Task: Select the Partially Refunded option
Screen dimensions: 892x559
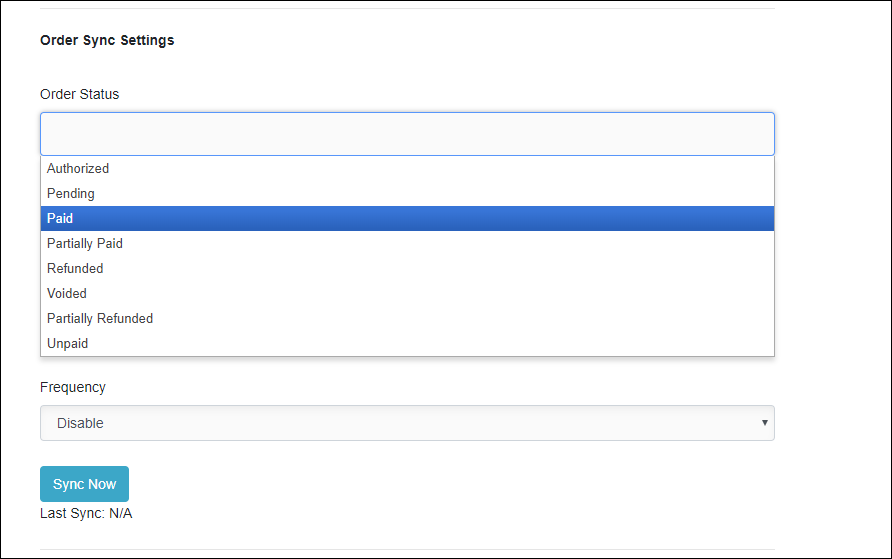Action: click(100, 318)
